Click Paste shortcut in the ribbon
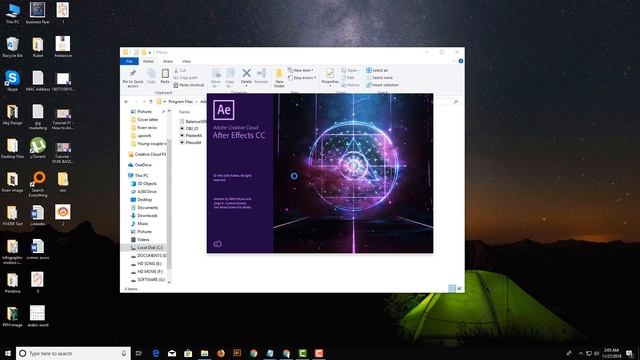 click(x=189, y=85)
